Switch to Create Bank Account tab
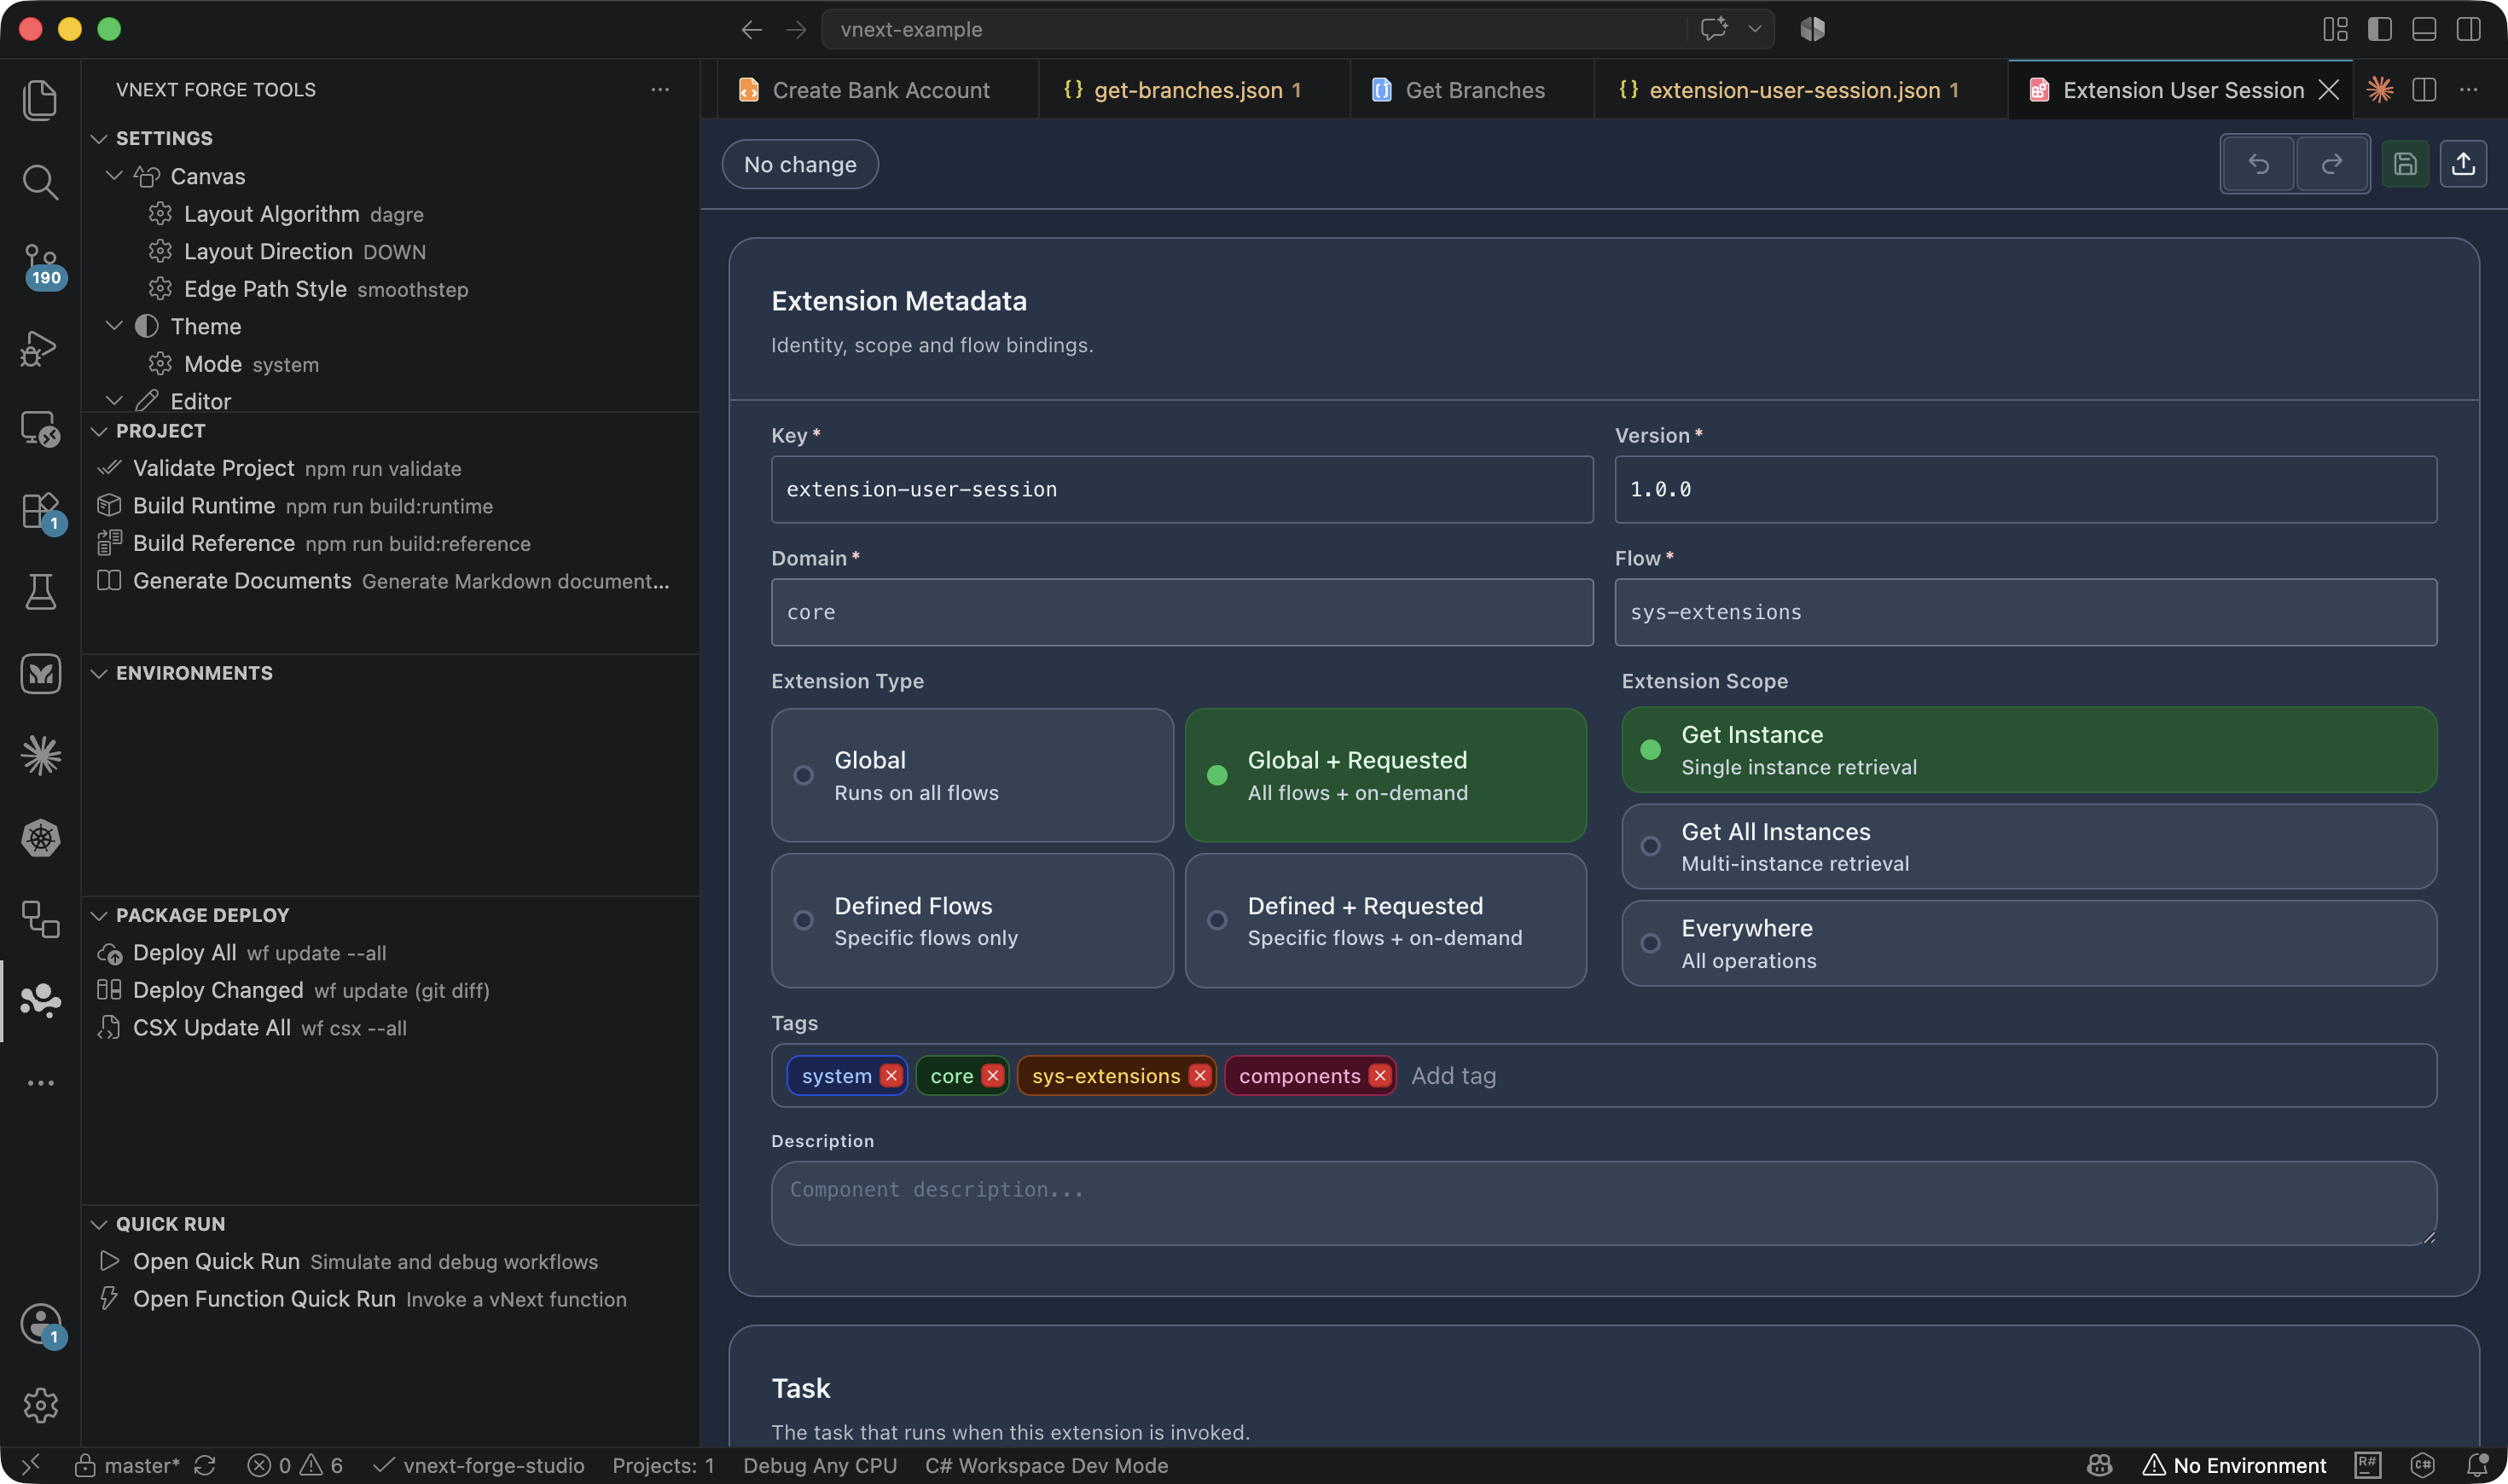This screenshot has width=2508, height=1484. tap(878, 90)
